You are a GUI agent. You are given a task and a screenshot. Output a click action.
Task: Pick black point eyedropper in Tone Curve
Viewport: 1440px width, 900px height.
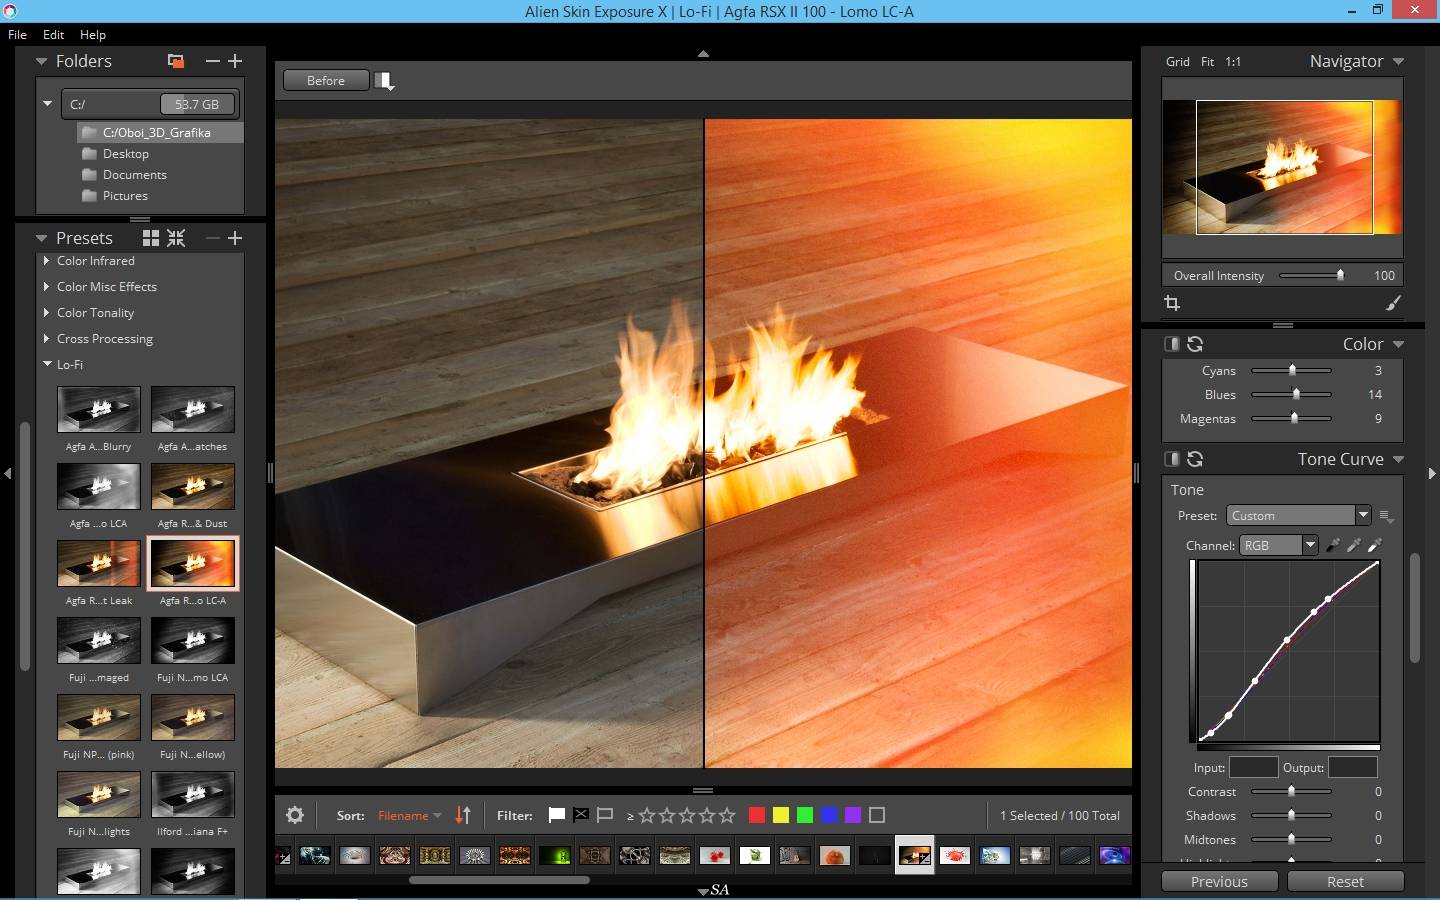[1333, 545]
